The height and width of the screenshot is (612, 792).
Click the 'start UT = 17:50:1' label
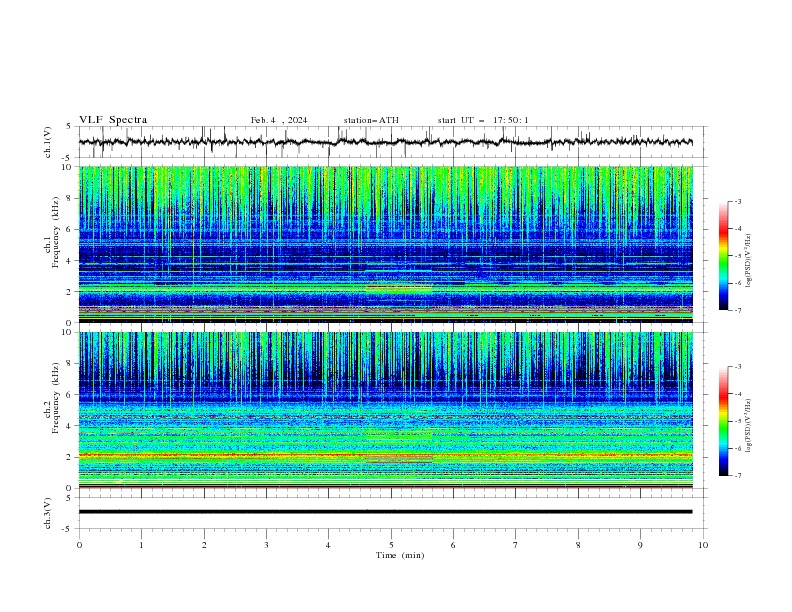(x=483, y=120)
